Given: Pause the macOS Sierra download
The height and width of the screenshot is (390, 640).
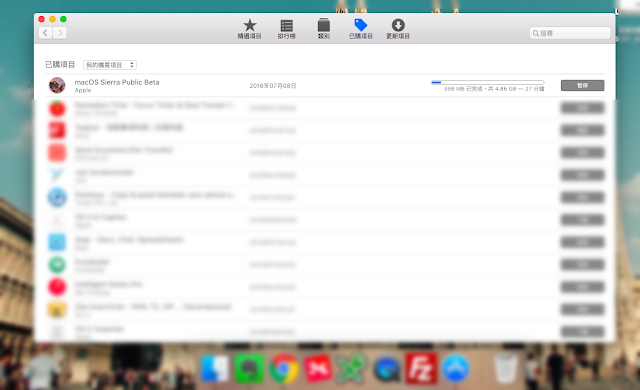Looking at the screenshot, I should [582, 85].
